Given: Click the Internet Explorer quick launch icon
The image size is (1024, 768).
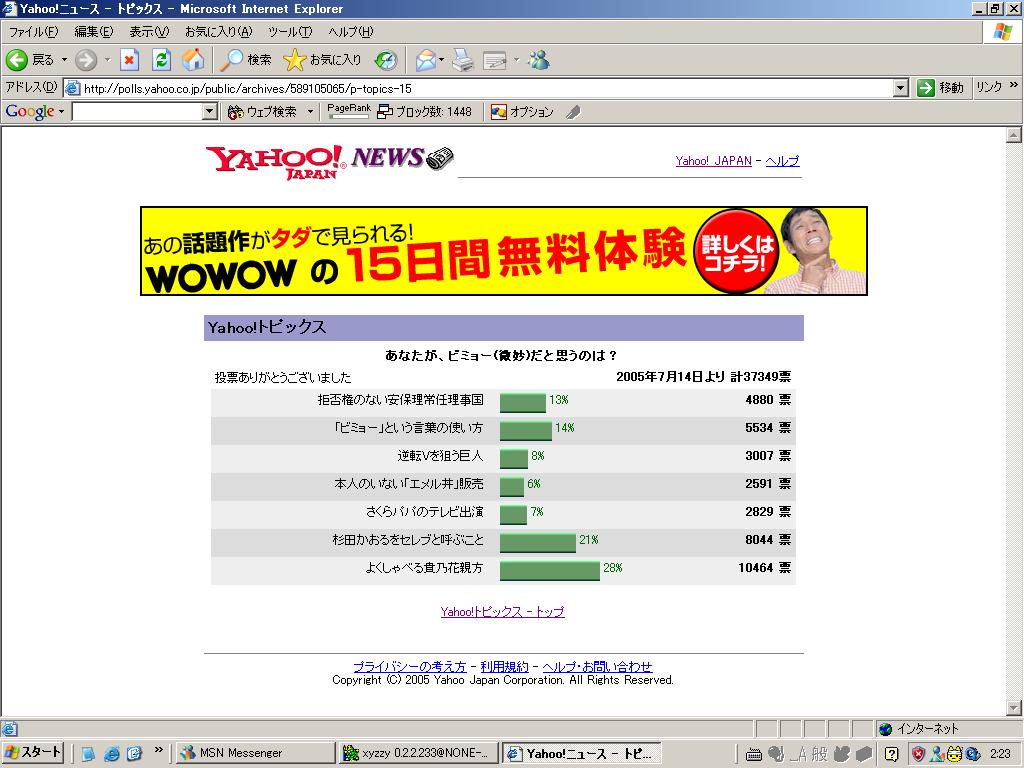Looking at the screenshot, I should point(112,753).
